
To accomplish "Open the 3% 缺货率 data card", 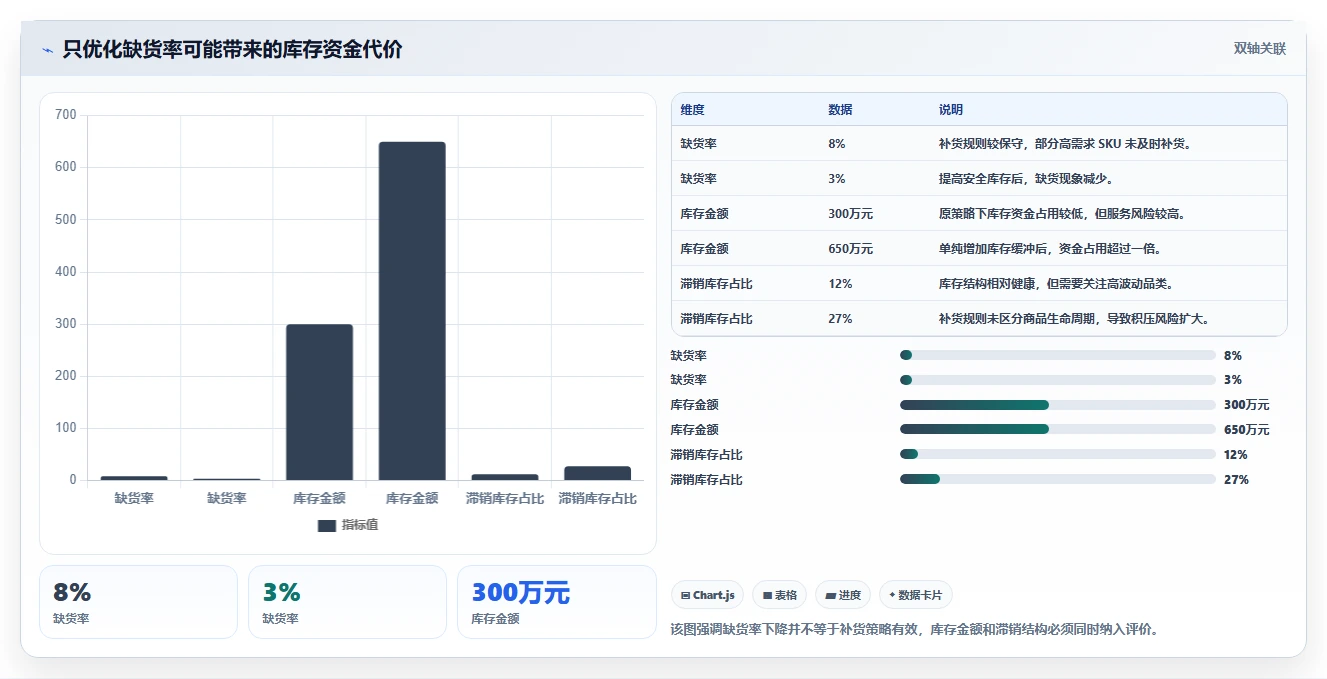I will click(x=347, y=602).
